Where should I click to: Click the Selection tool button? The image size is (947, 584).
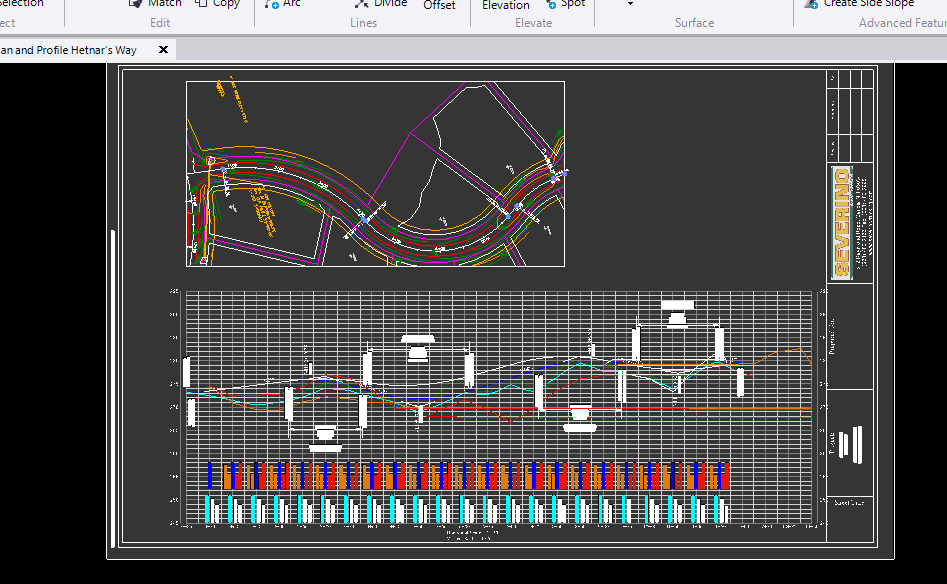pos(20,4)
